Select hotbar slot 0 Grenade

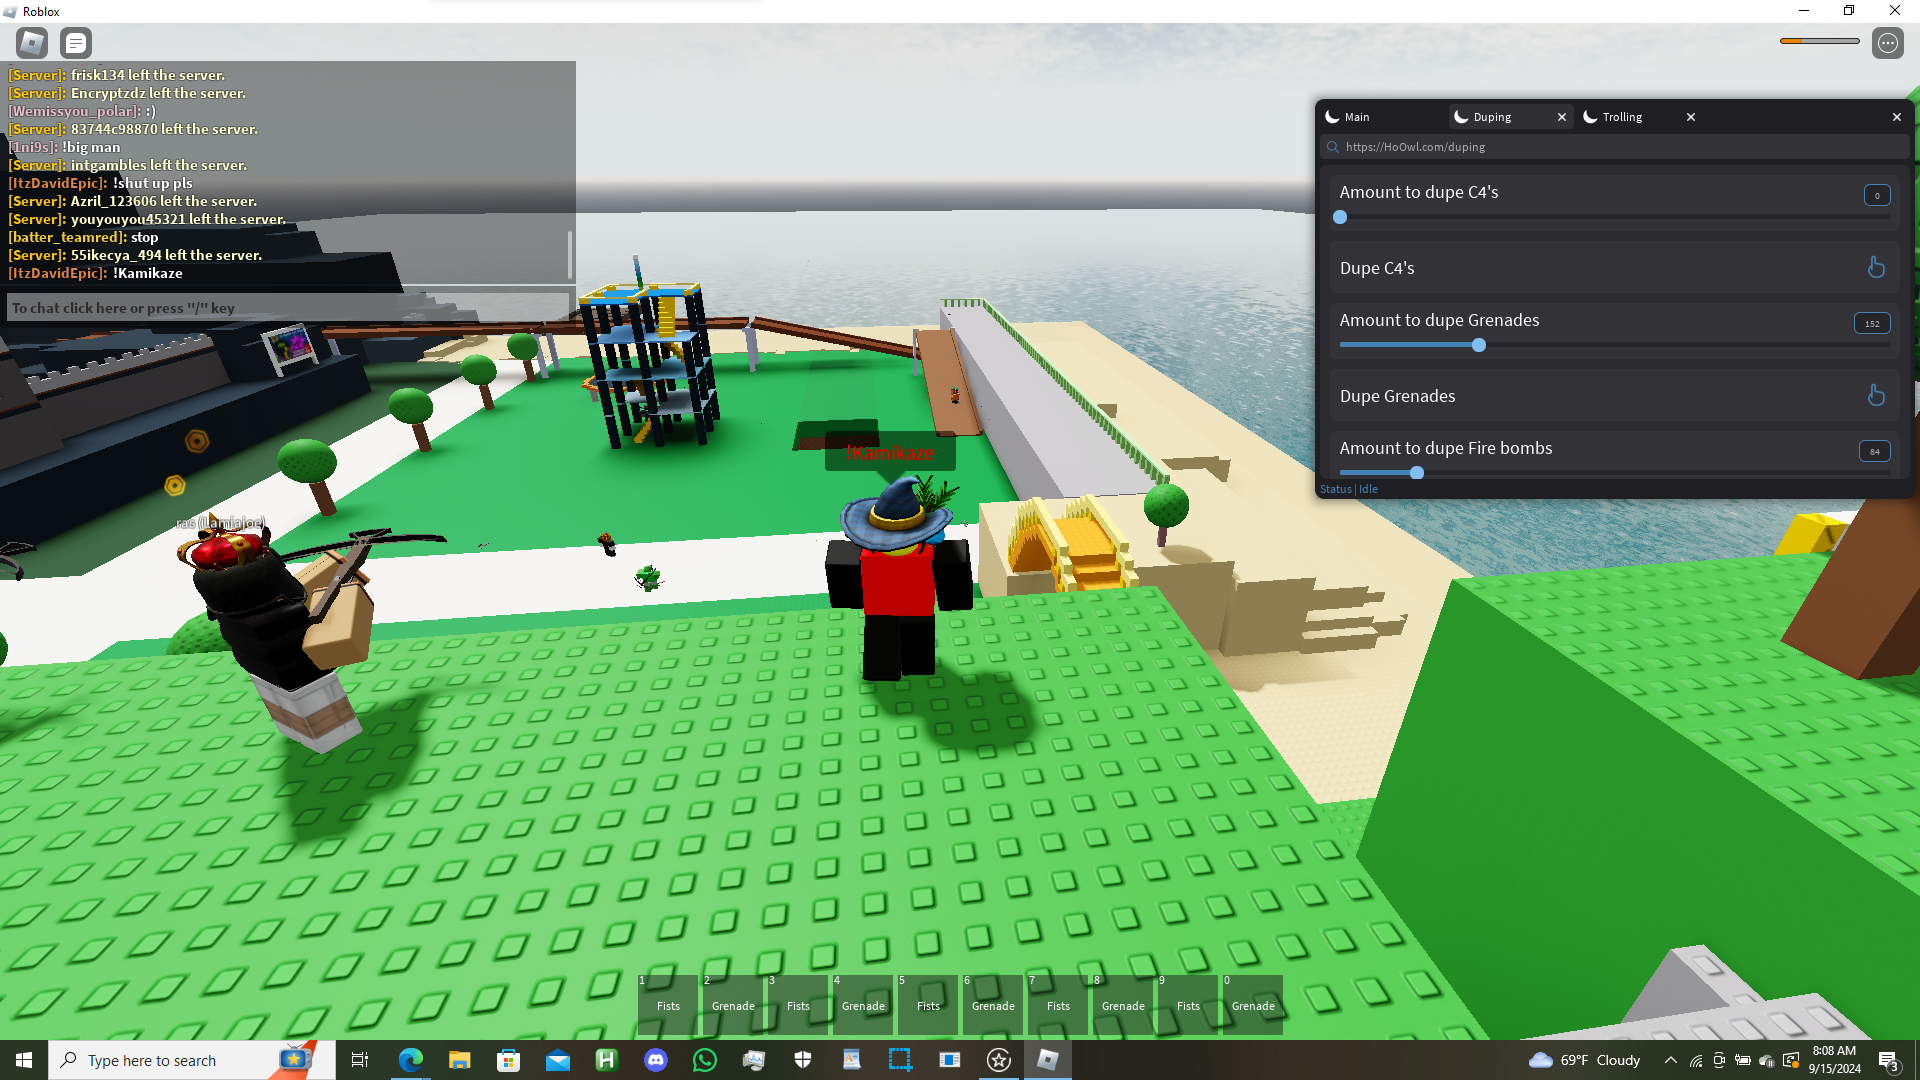(1253, 1005)
